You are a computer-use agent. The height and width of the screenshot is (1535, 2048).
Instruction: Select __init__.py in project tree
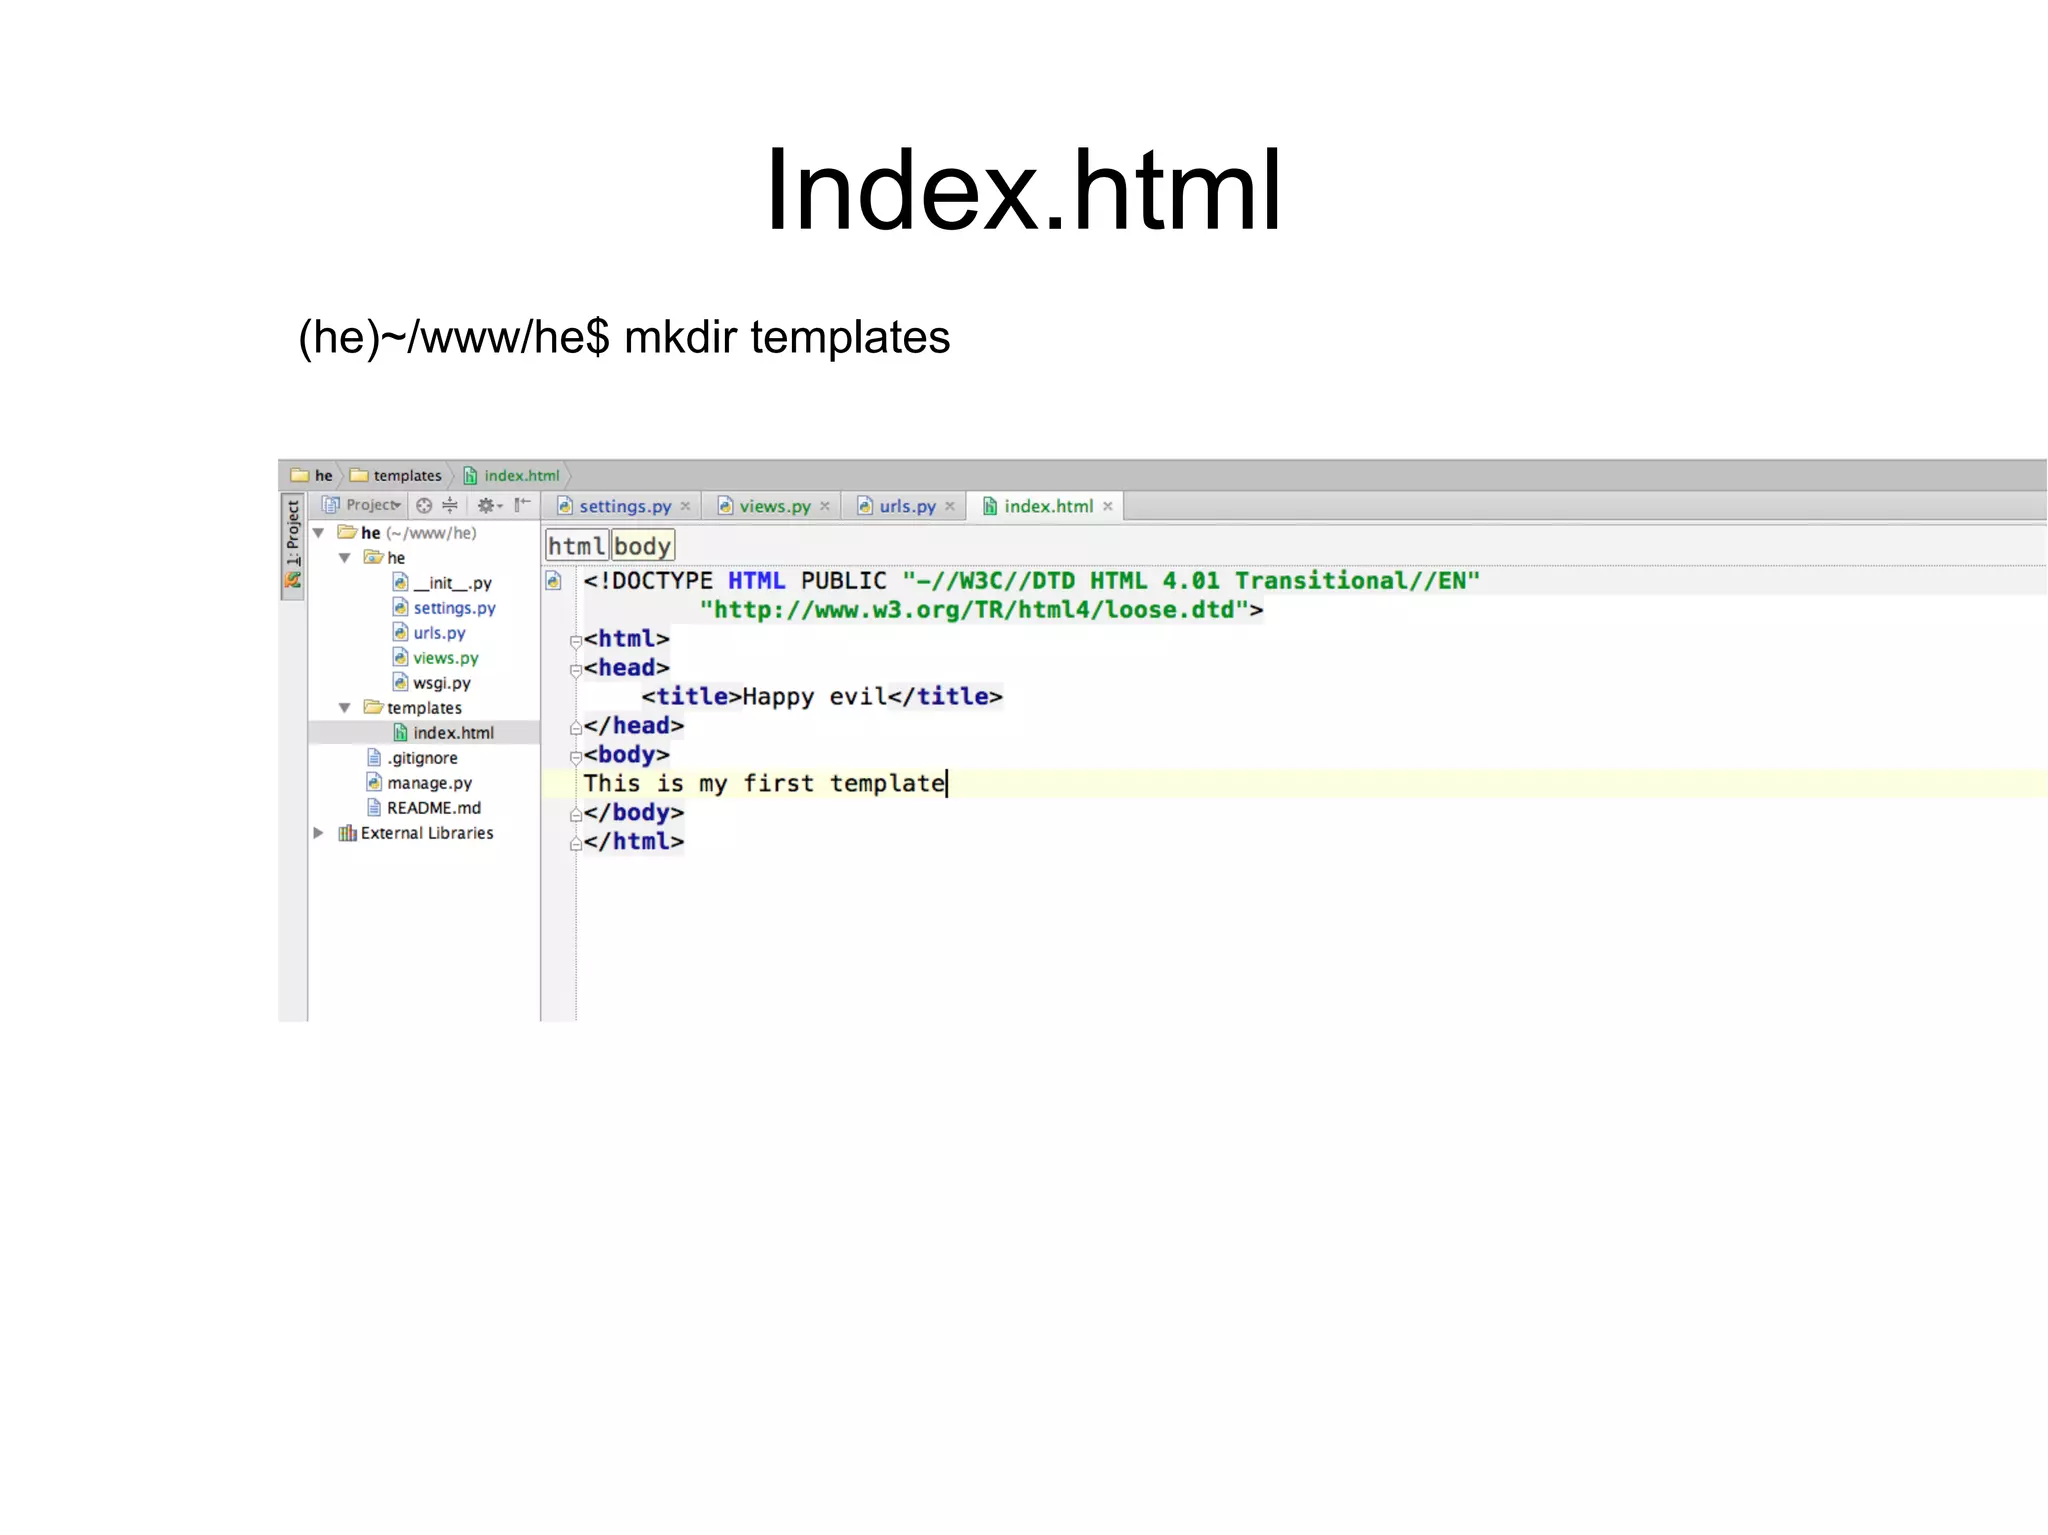442,583
